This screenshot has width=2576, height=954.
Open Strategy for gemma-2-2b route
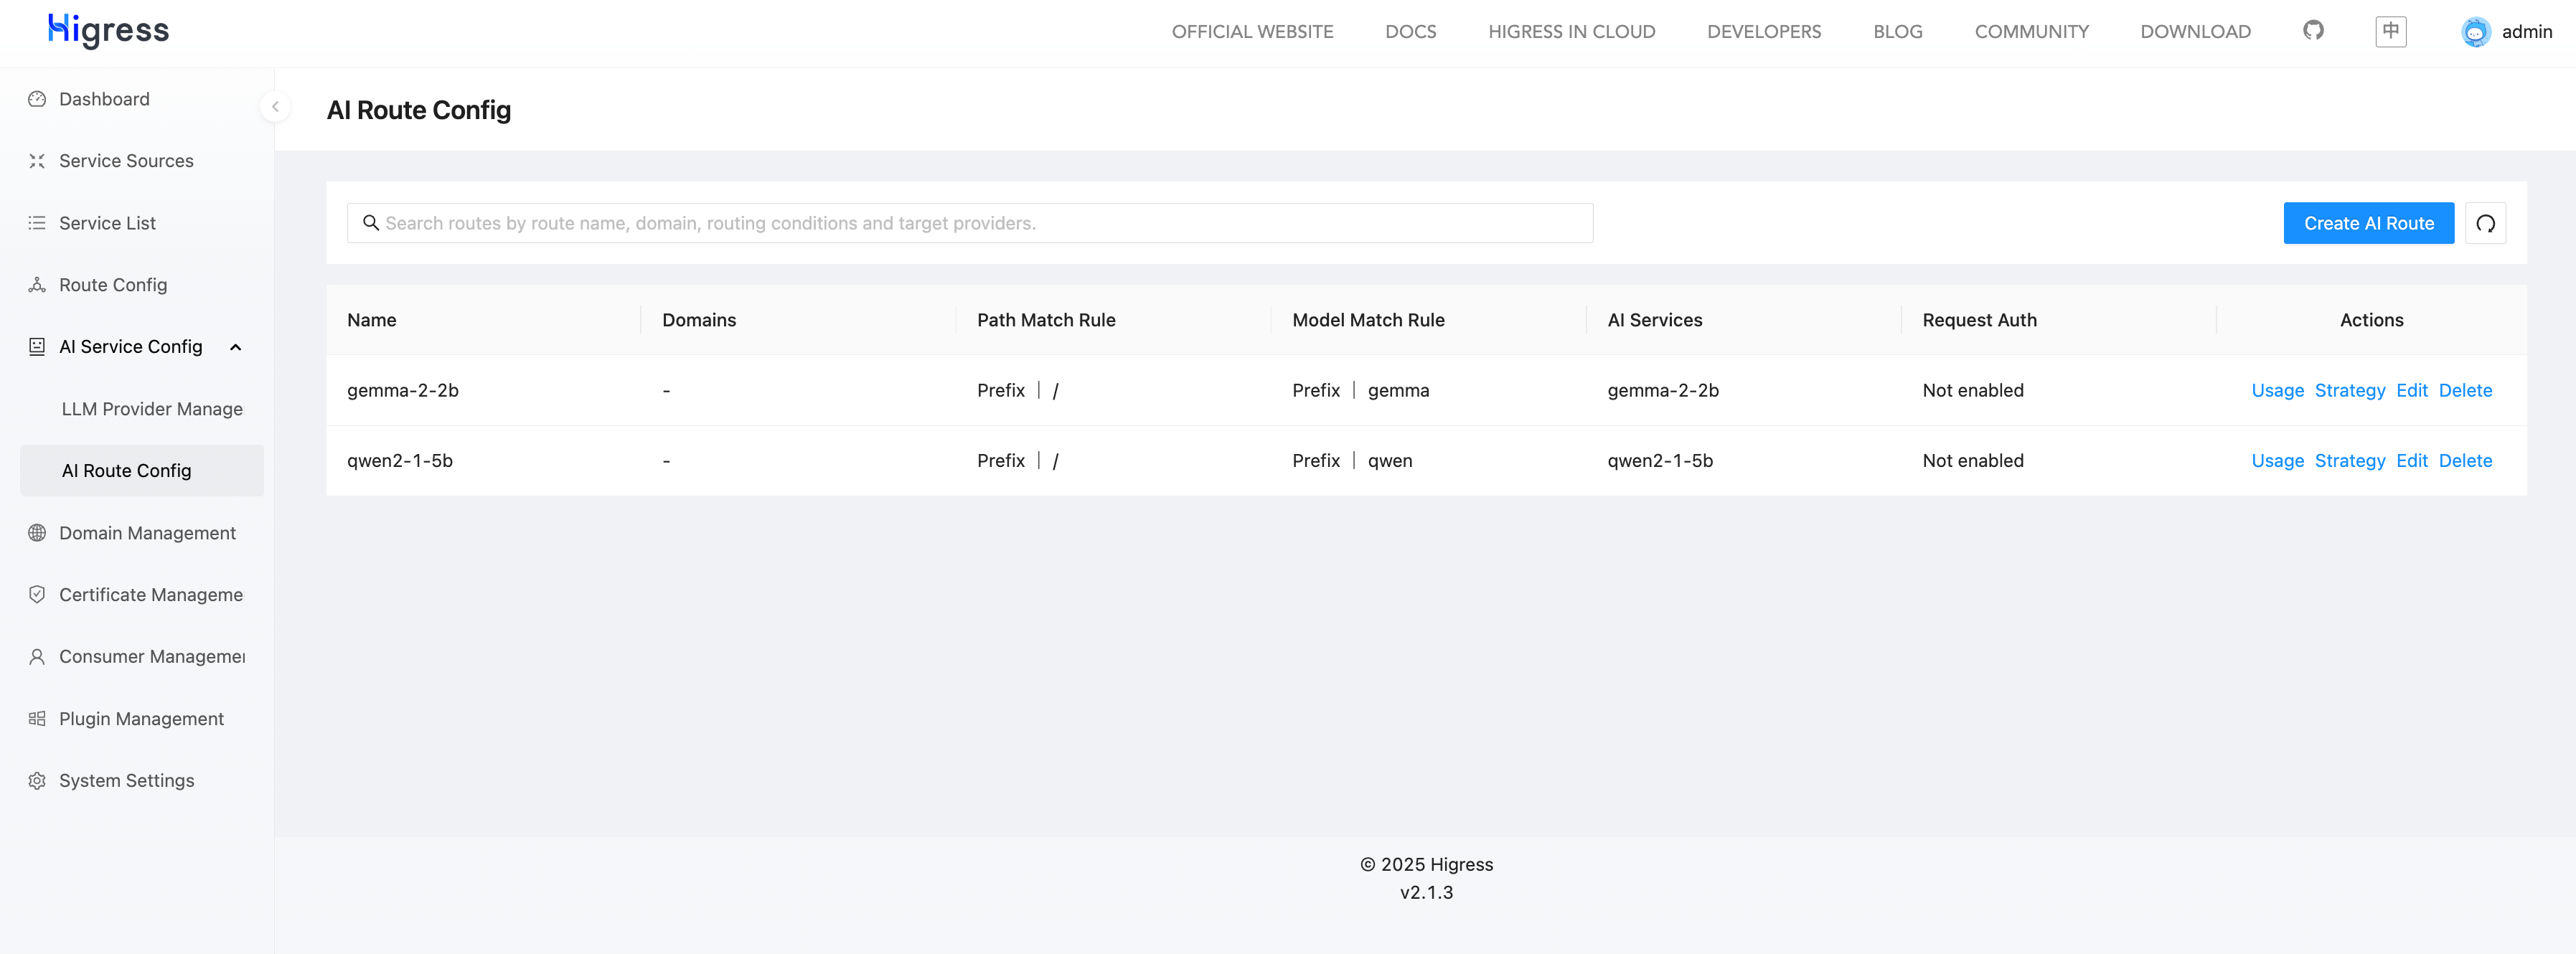click(x=2349, y=390)
